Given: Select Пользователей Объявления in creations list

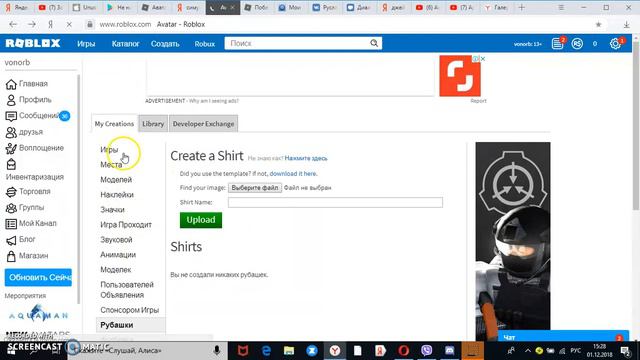Looking at the screenshot, I should coord(127,290).
